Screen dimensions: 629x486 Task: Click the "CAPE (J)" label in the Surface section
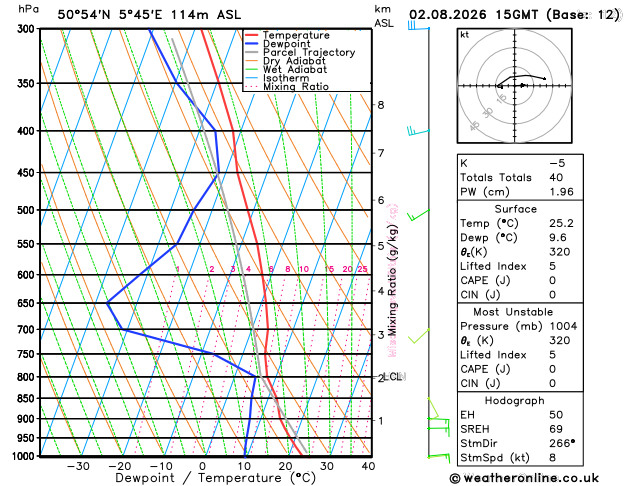point(485,281)
